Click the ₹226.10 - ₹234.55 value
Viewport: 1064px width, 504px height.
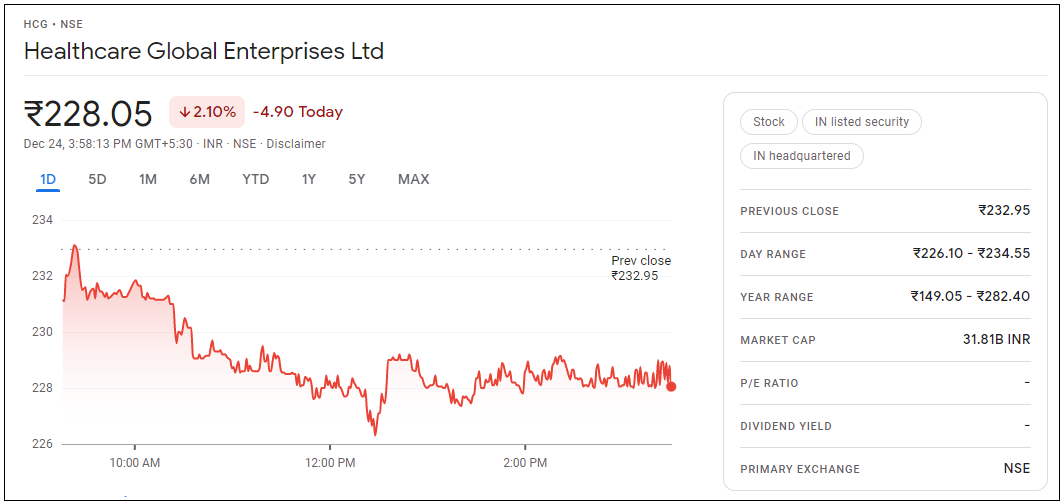pos(972,254)
